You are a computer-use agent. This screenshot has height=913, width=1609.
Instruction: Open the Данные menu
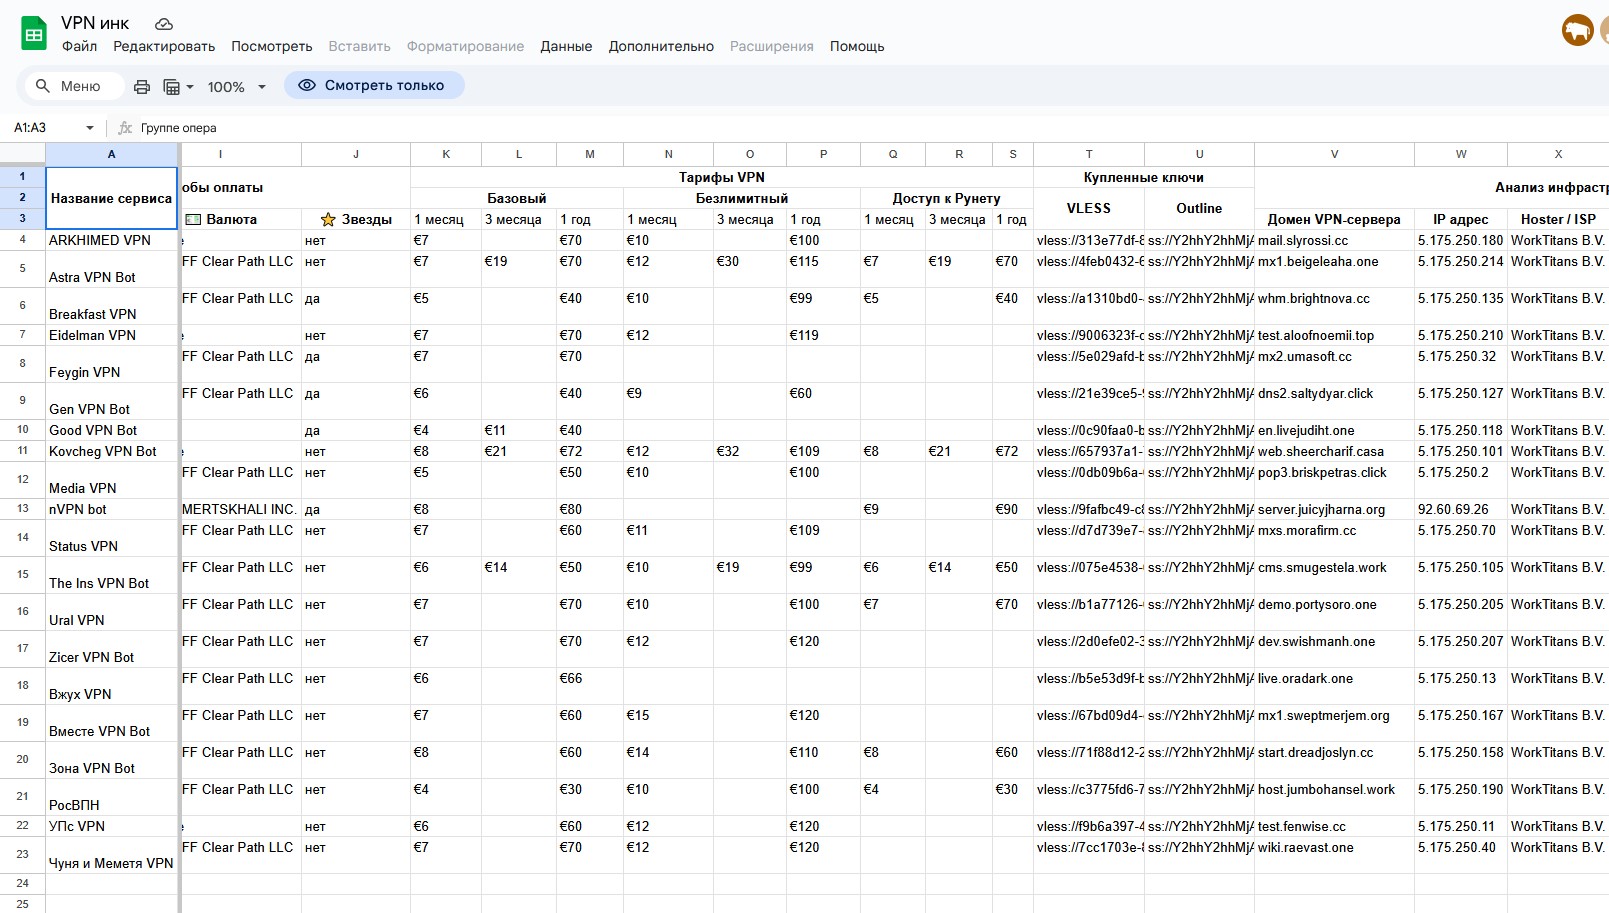[566, 46]
